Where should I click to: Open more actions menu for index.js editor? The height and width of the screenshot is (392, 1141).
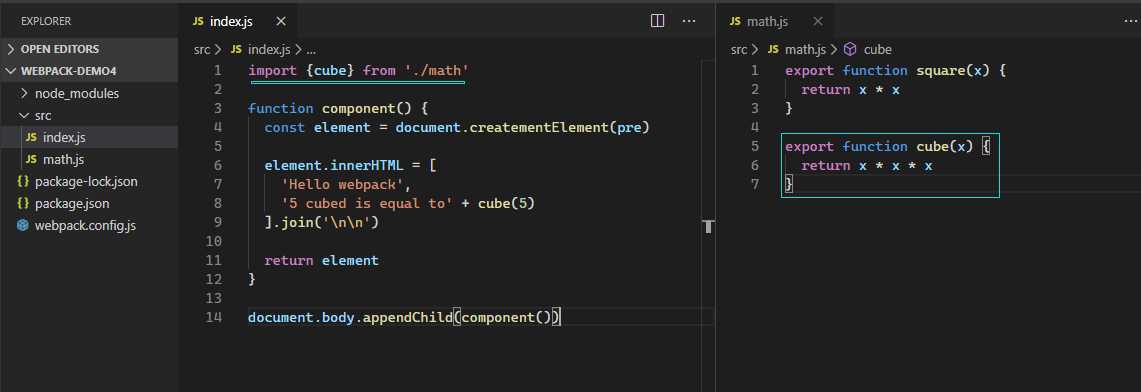(x=689, y=21)
